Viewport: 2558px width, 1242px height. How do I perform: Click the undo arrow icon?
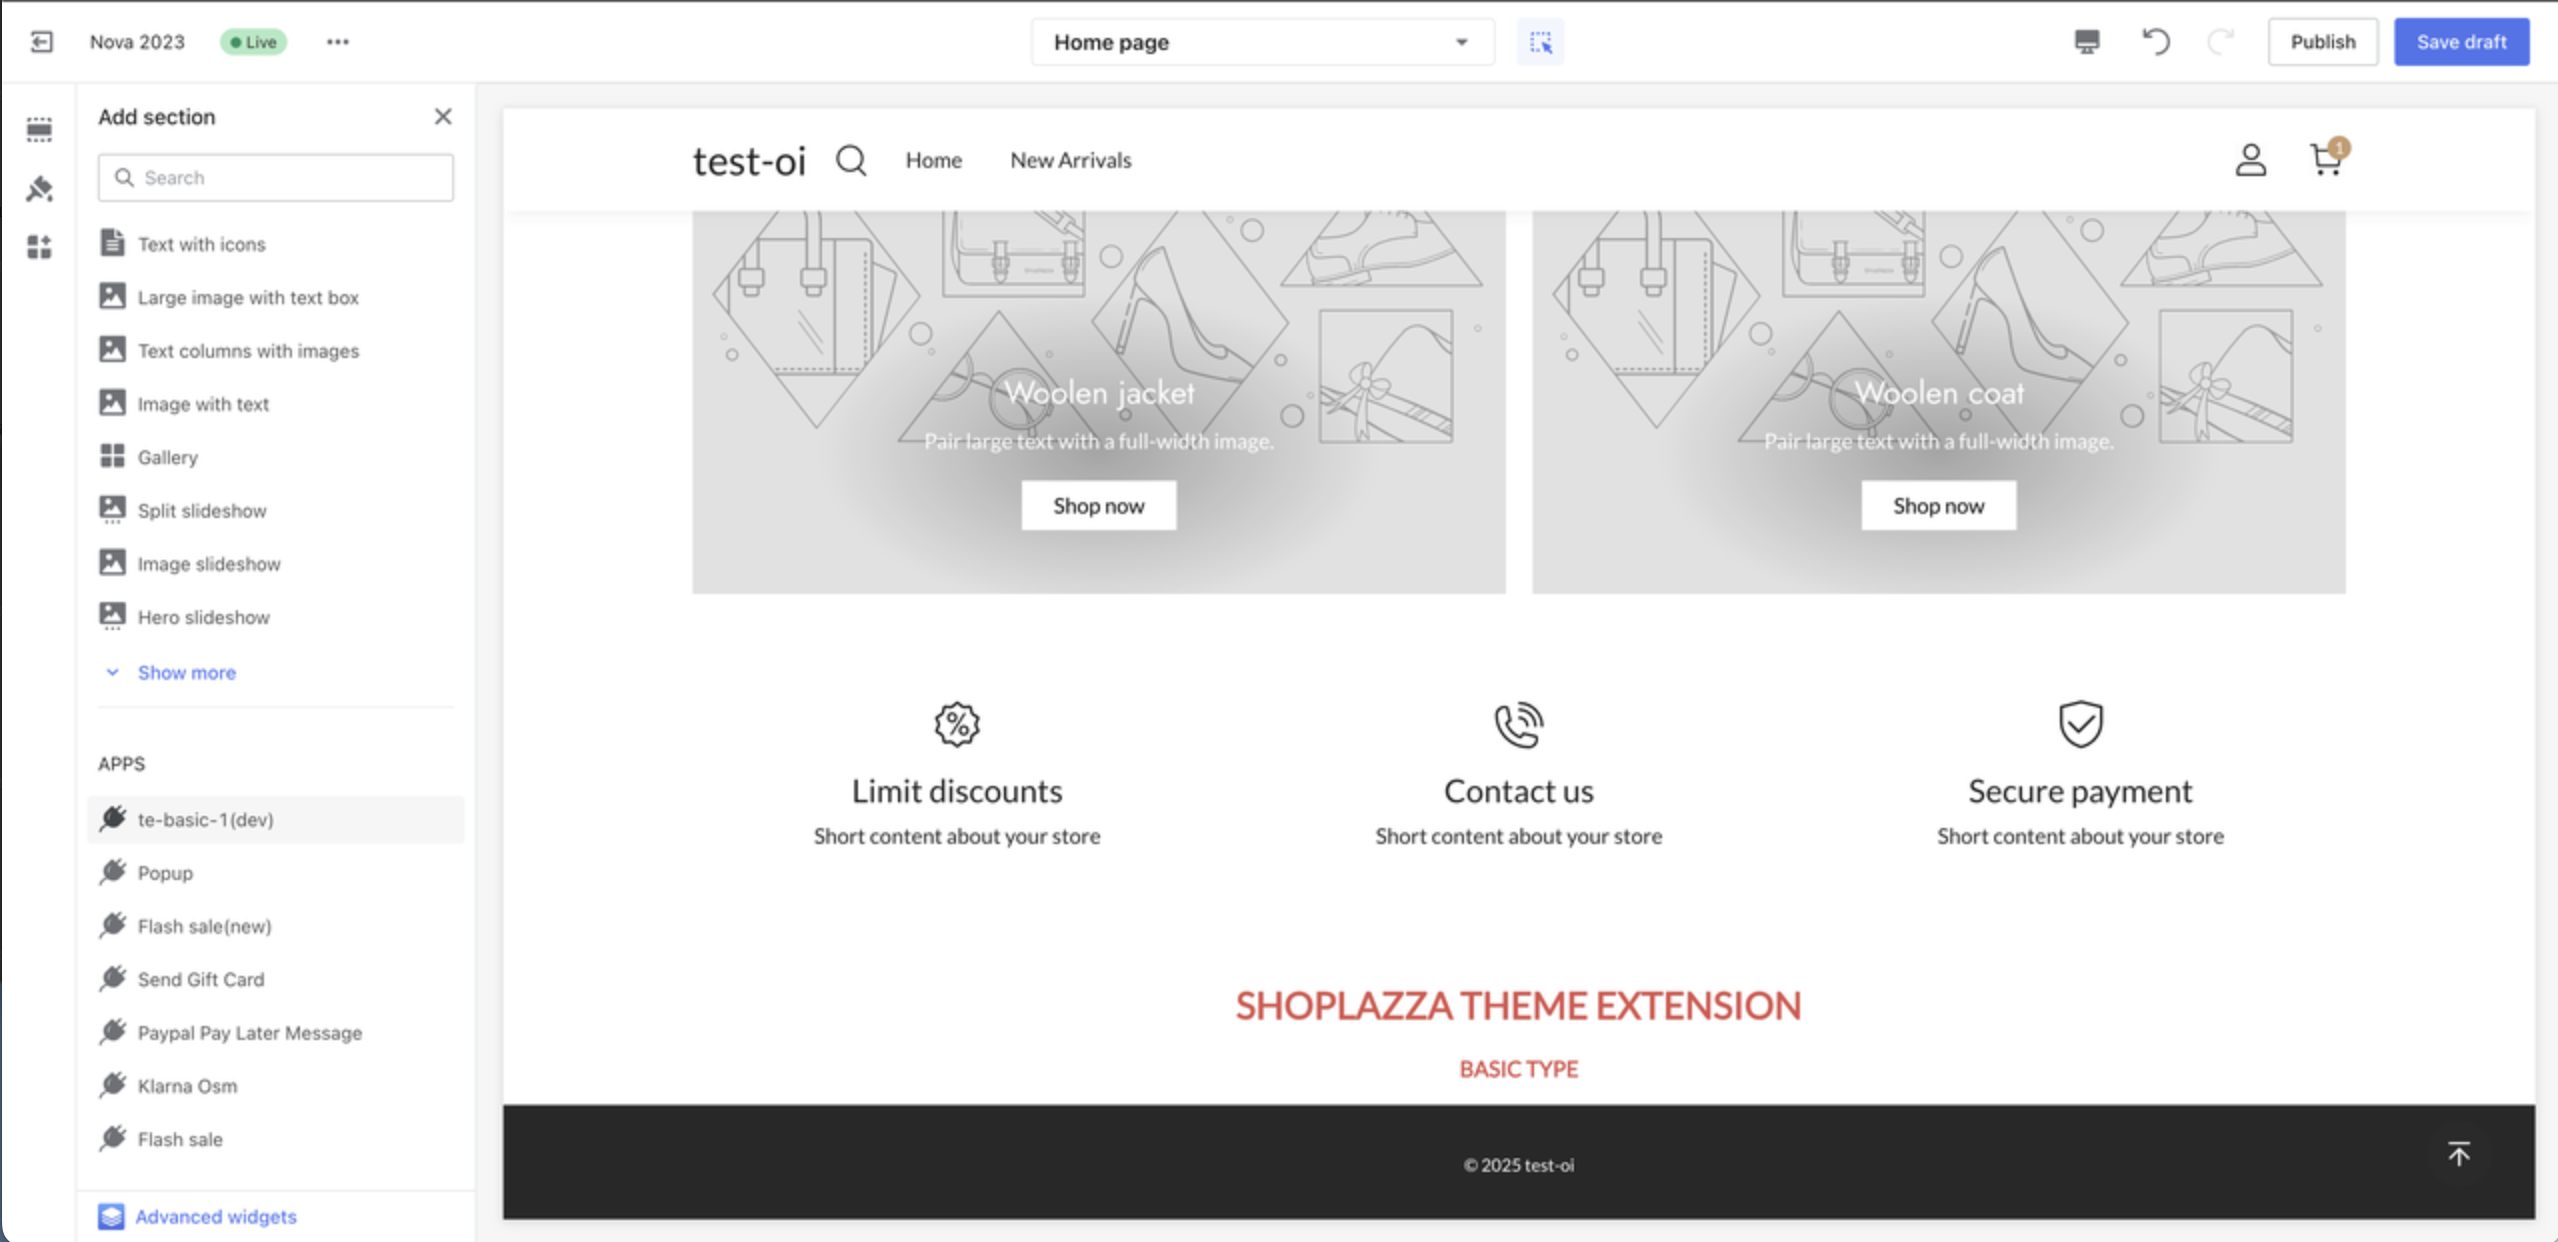2155,42
